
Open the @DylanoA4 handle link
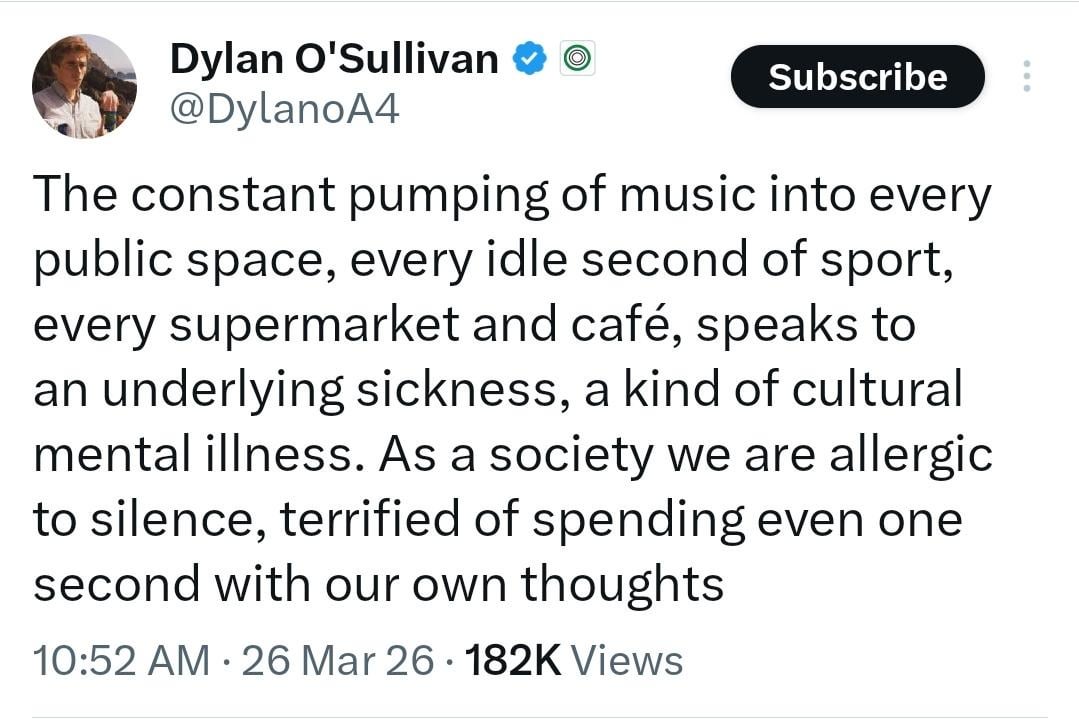285,109
